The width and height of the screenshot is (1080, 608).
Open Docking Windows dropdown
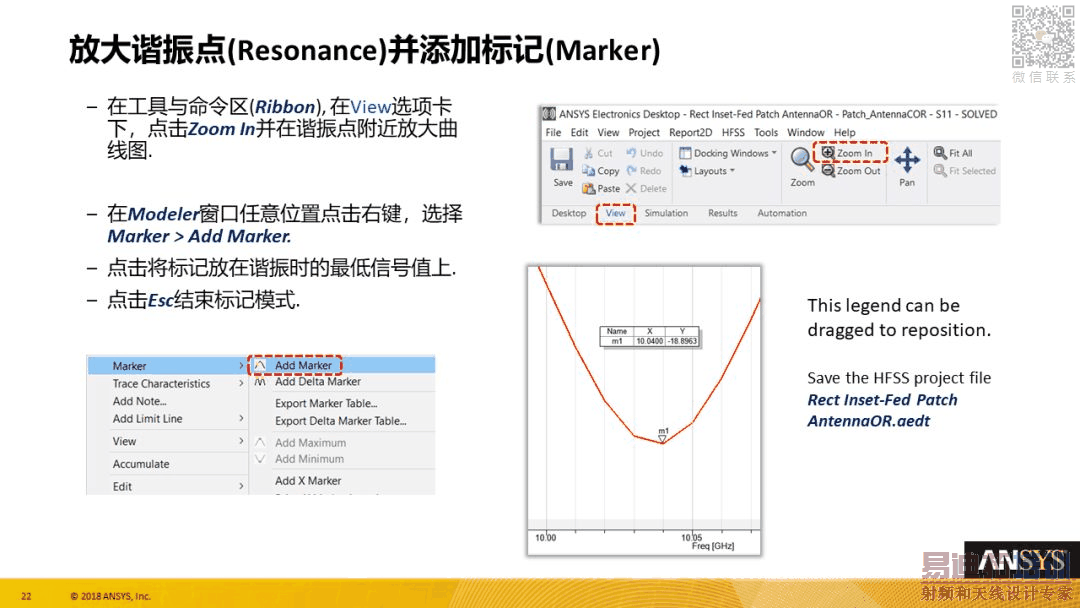click(728, 153)
